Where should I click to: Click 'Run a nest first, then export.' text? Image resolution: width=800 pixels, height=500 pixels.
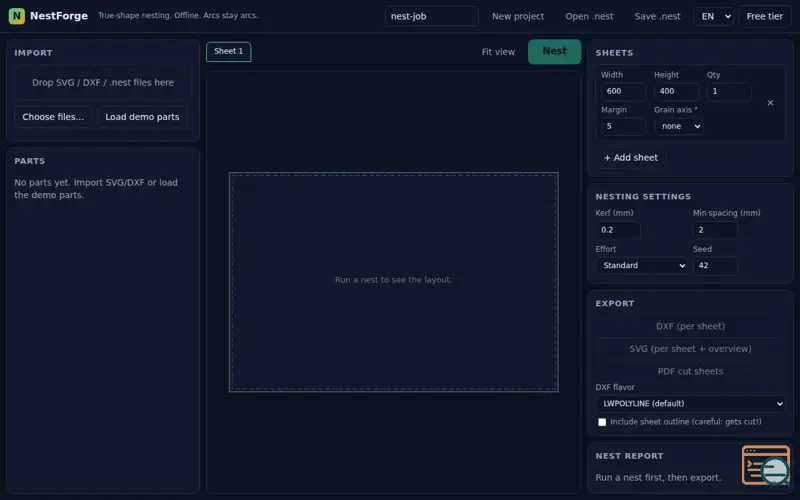click(x=658, y=478)
